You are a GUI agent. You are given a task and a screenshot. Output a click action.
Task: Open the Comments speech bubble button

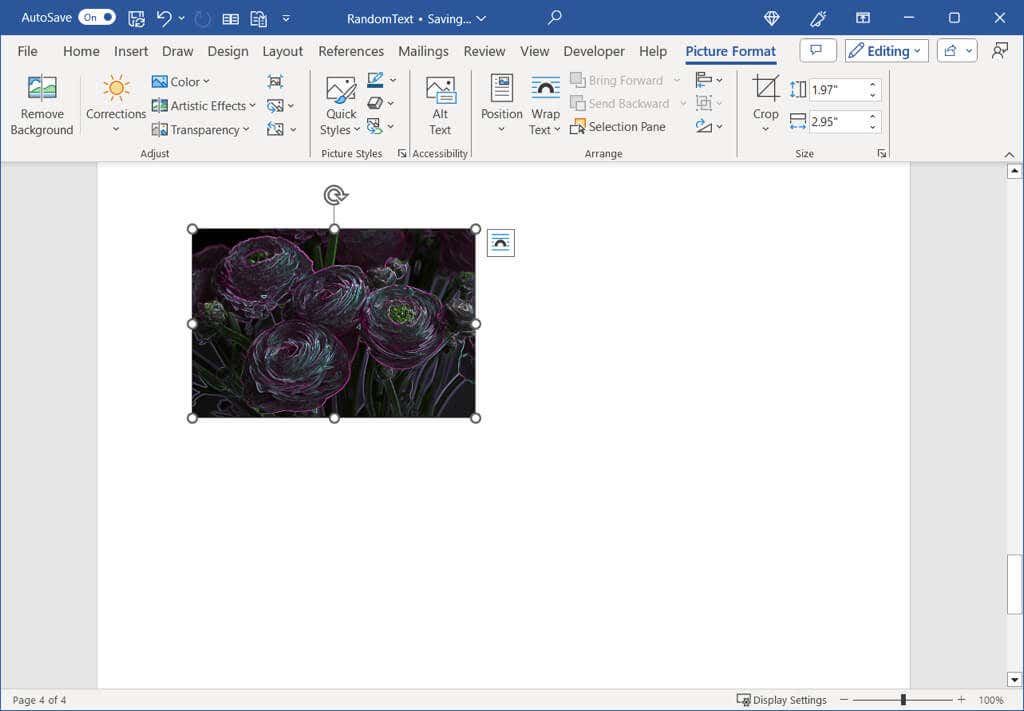coord(818,51)
